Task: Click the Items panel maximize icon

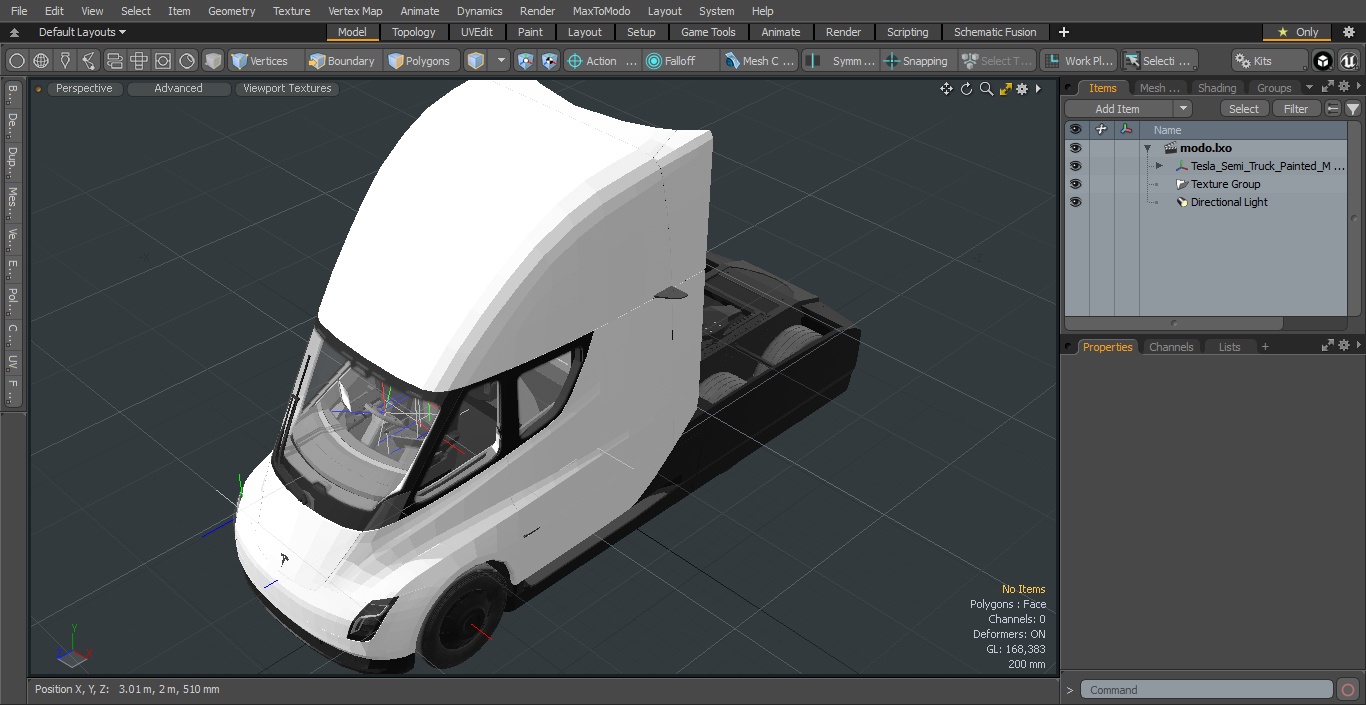Action: point(1329,87)
